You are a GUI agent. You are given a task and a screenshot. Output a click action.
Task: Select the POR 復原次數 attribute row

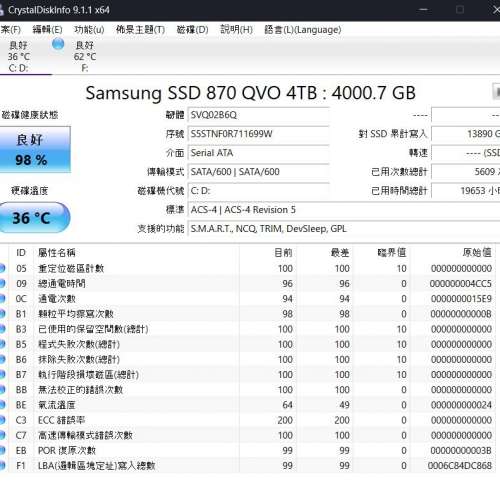point(248,450)
